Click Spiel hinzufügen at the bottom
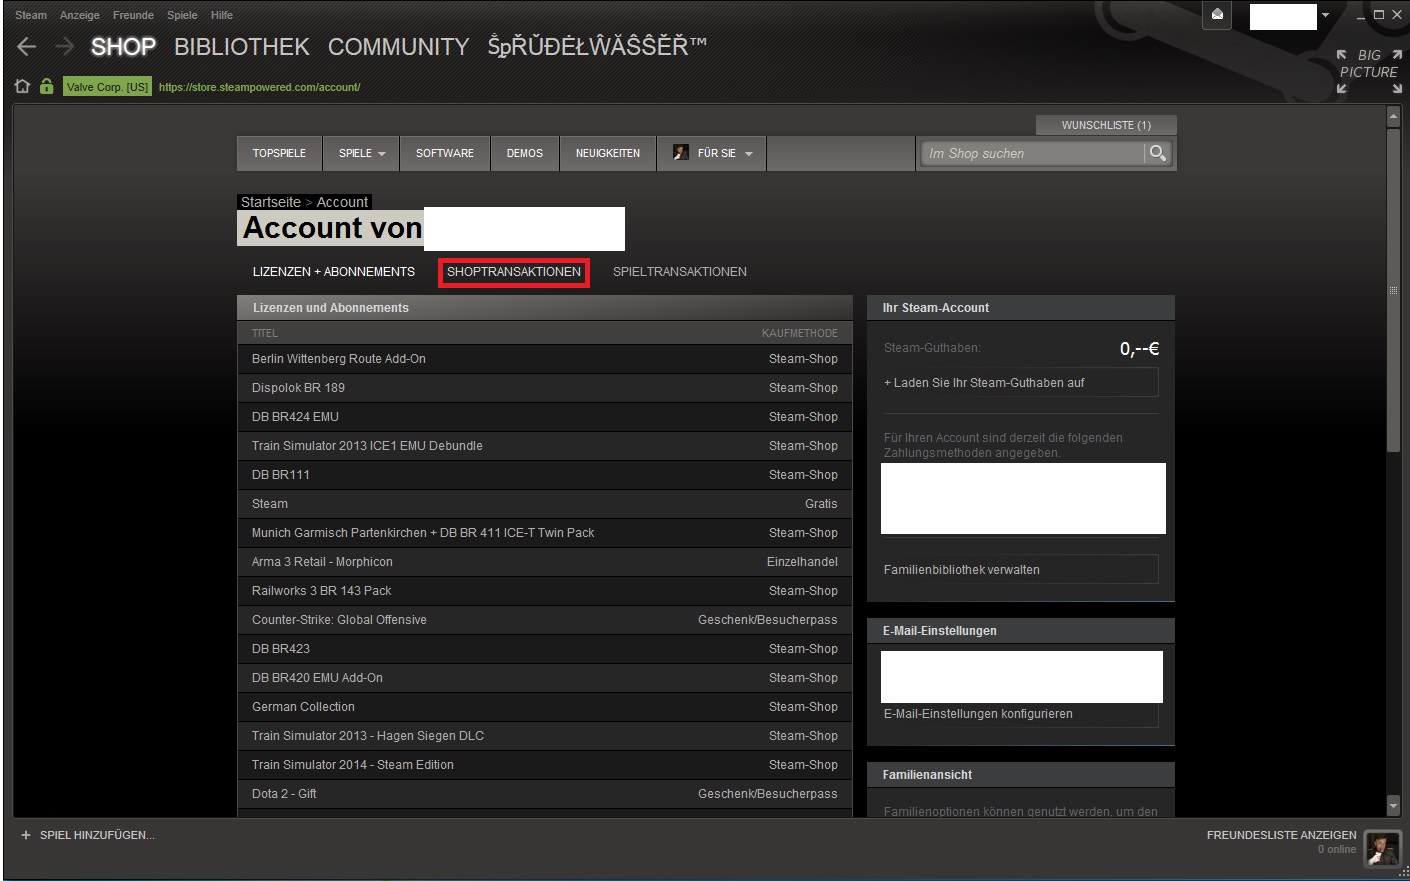Image resolution: width=1410 pixels, height=881 pixels. tap(97, 835)
